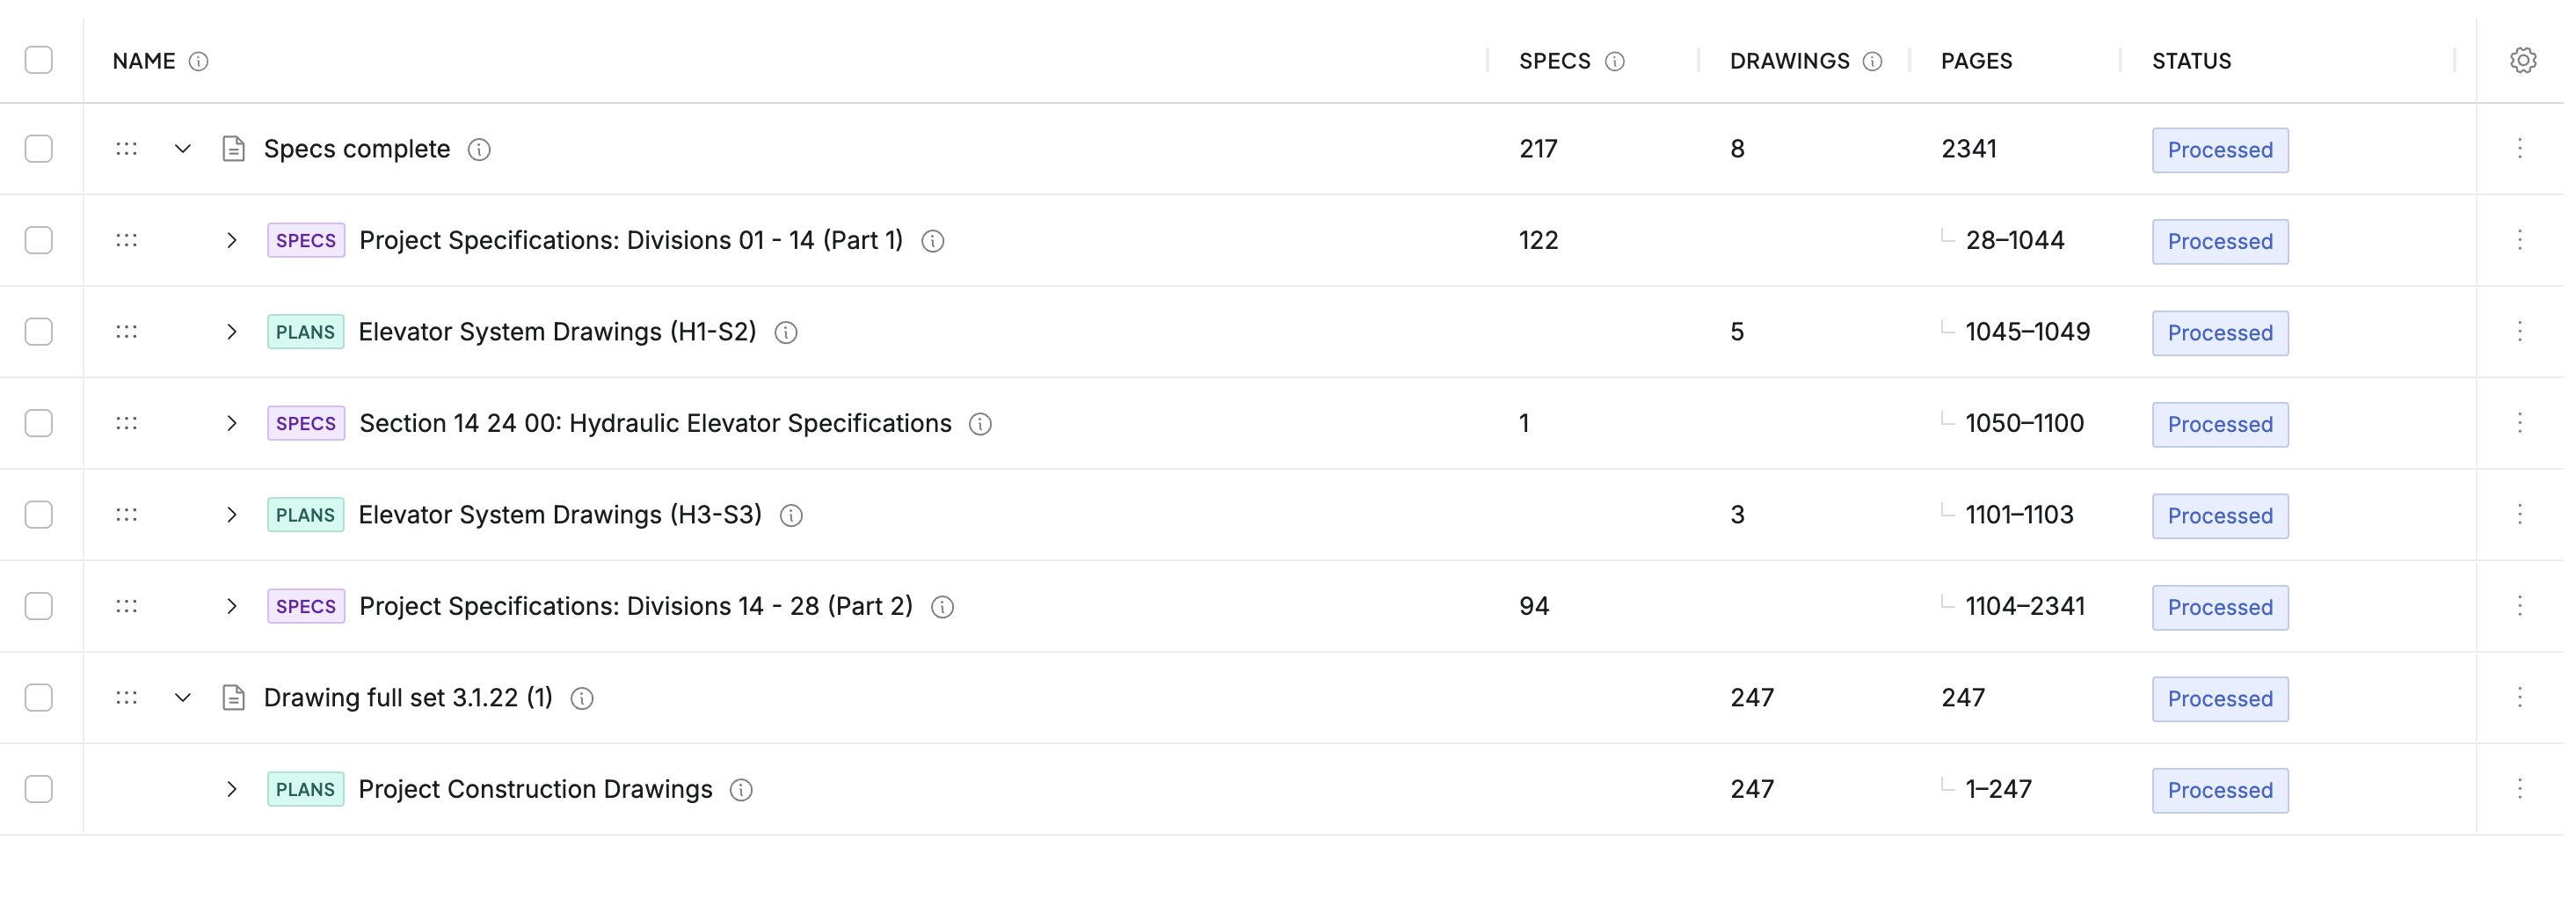Click PLANS tag on Project Construction Drawings
2576x899 pixels.
(x=305, y=790)
